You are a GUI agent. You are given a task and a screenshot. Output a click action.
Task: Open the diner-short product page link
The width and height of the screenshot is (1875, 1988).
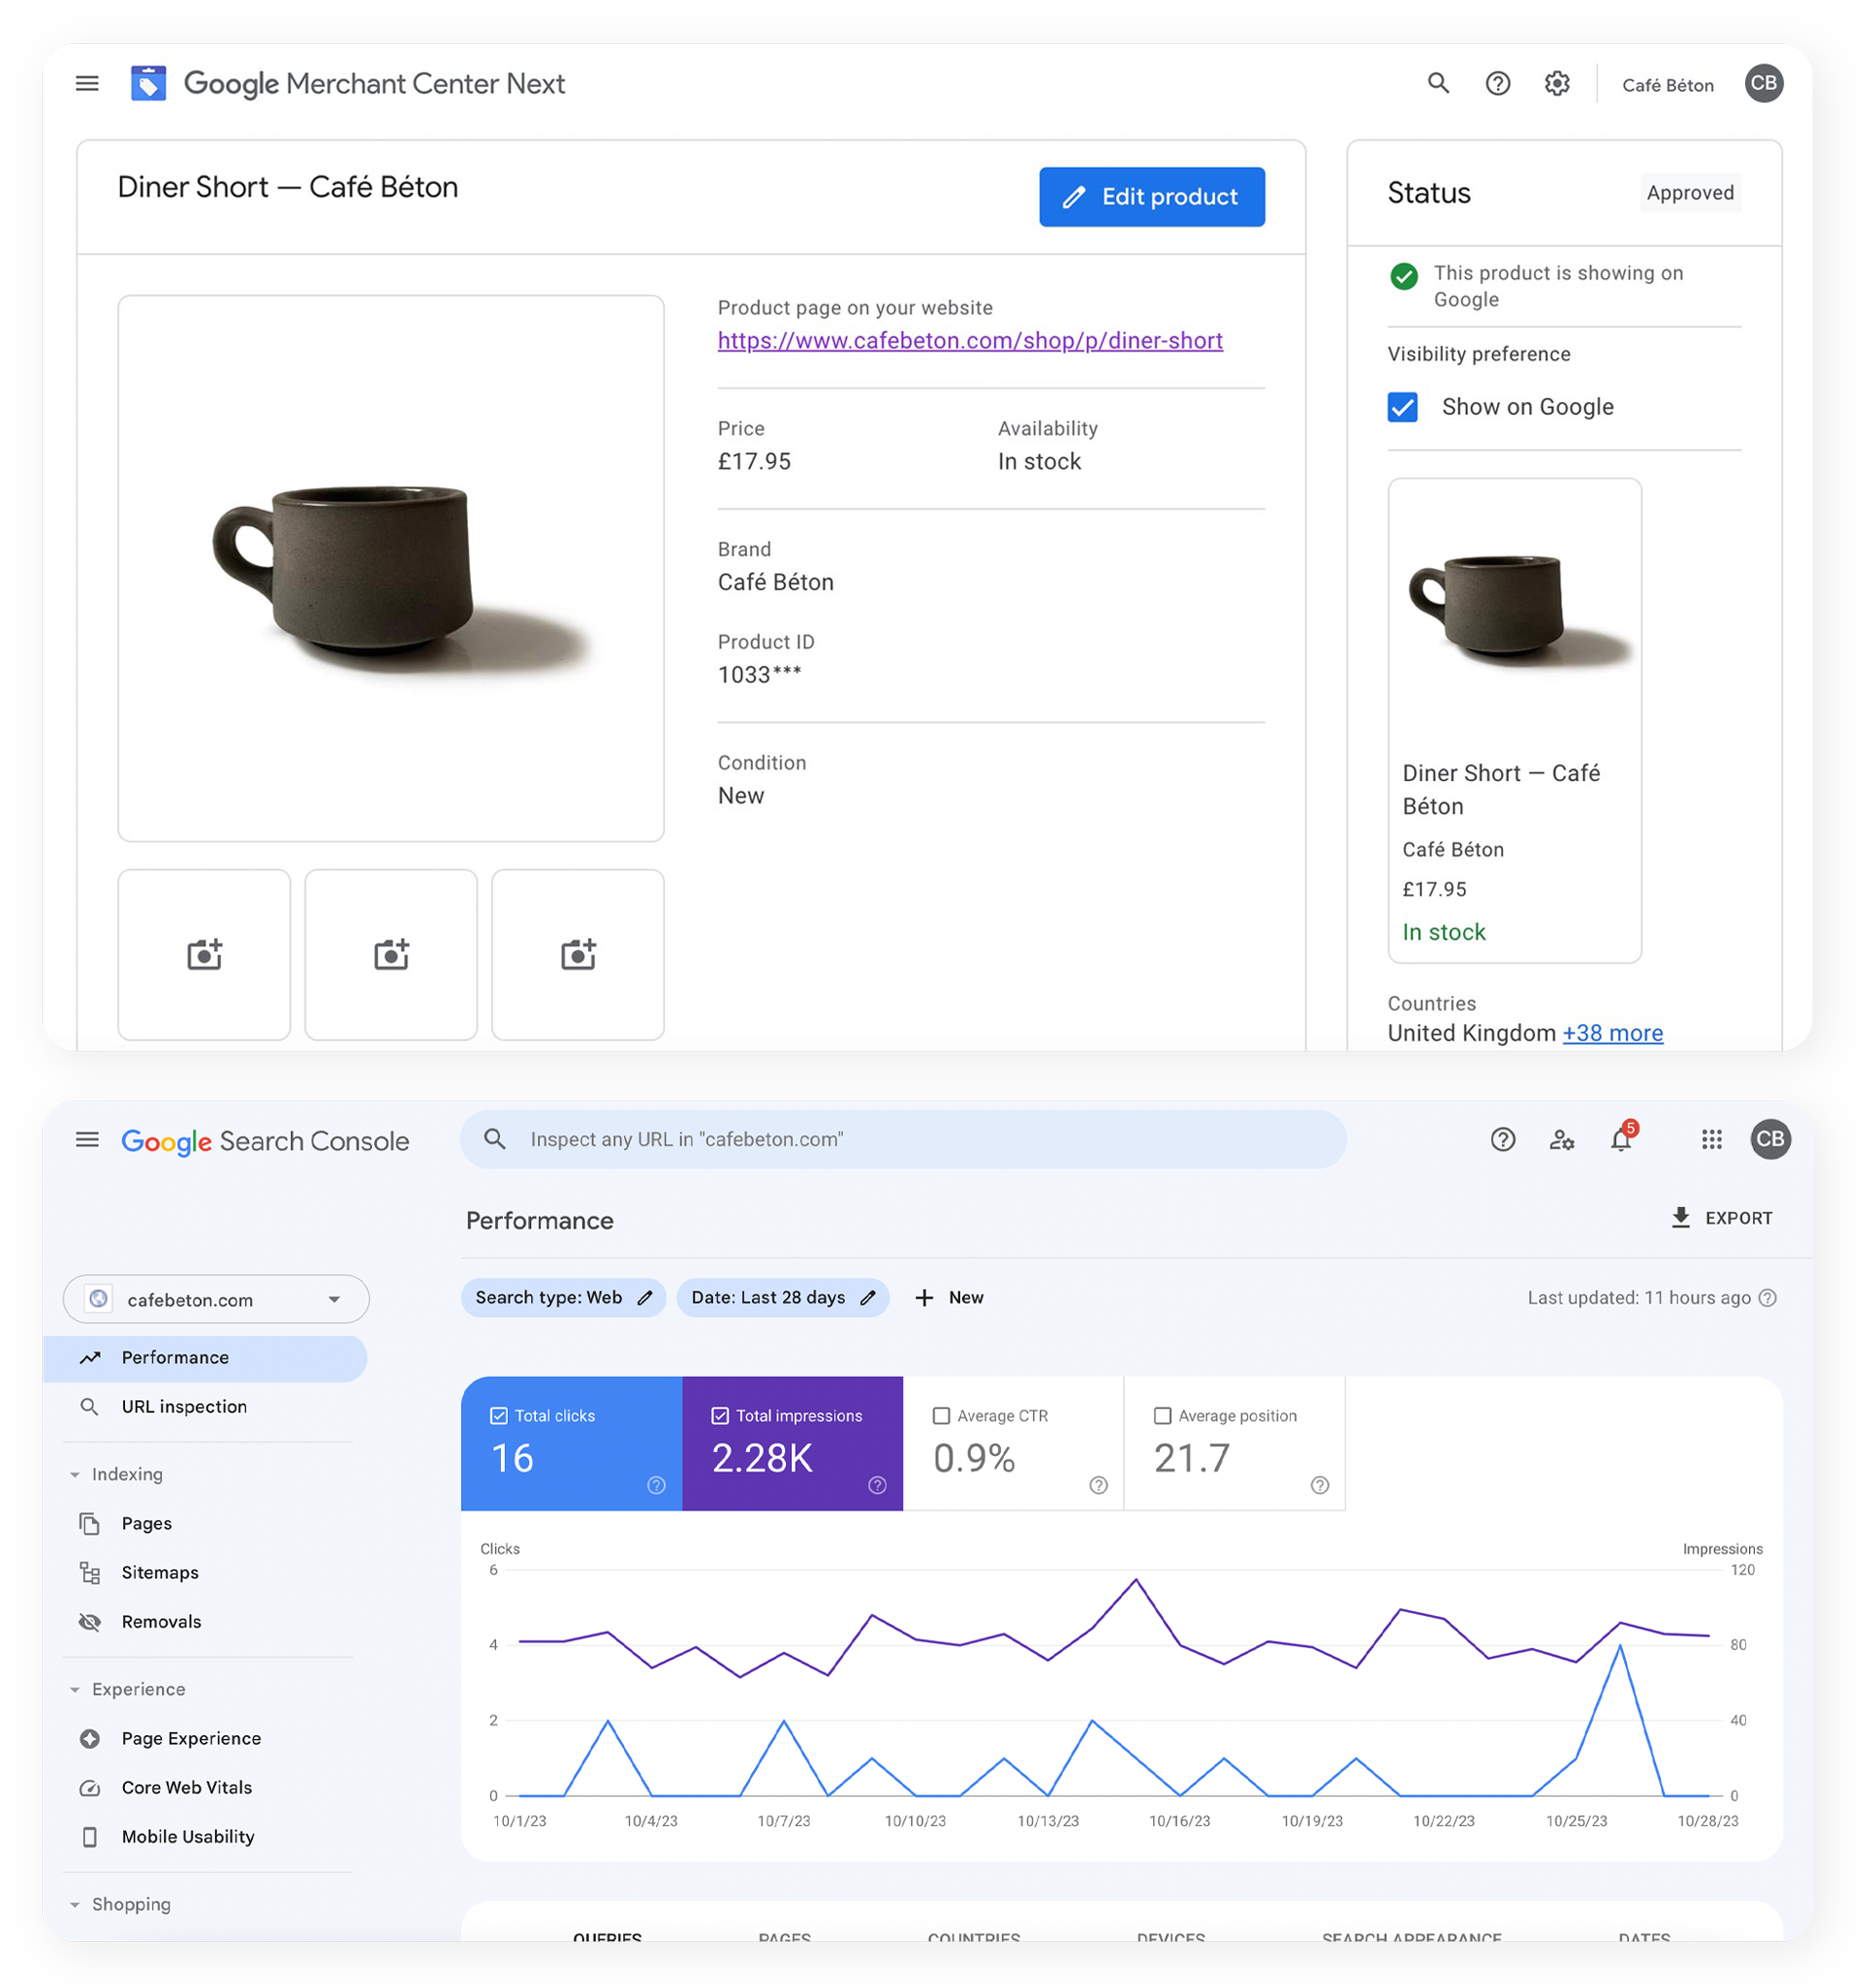pos(969,341)
